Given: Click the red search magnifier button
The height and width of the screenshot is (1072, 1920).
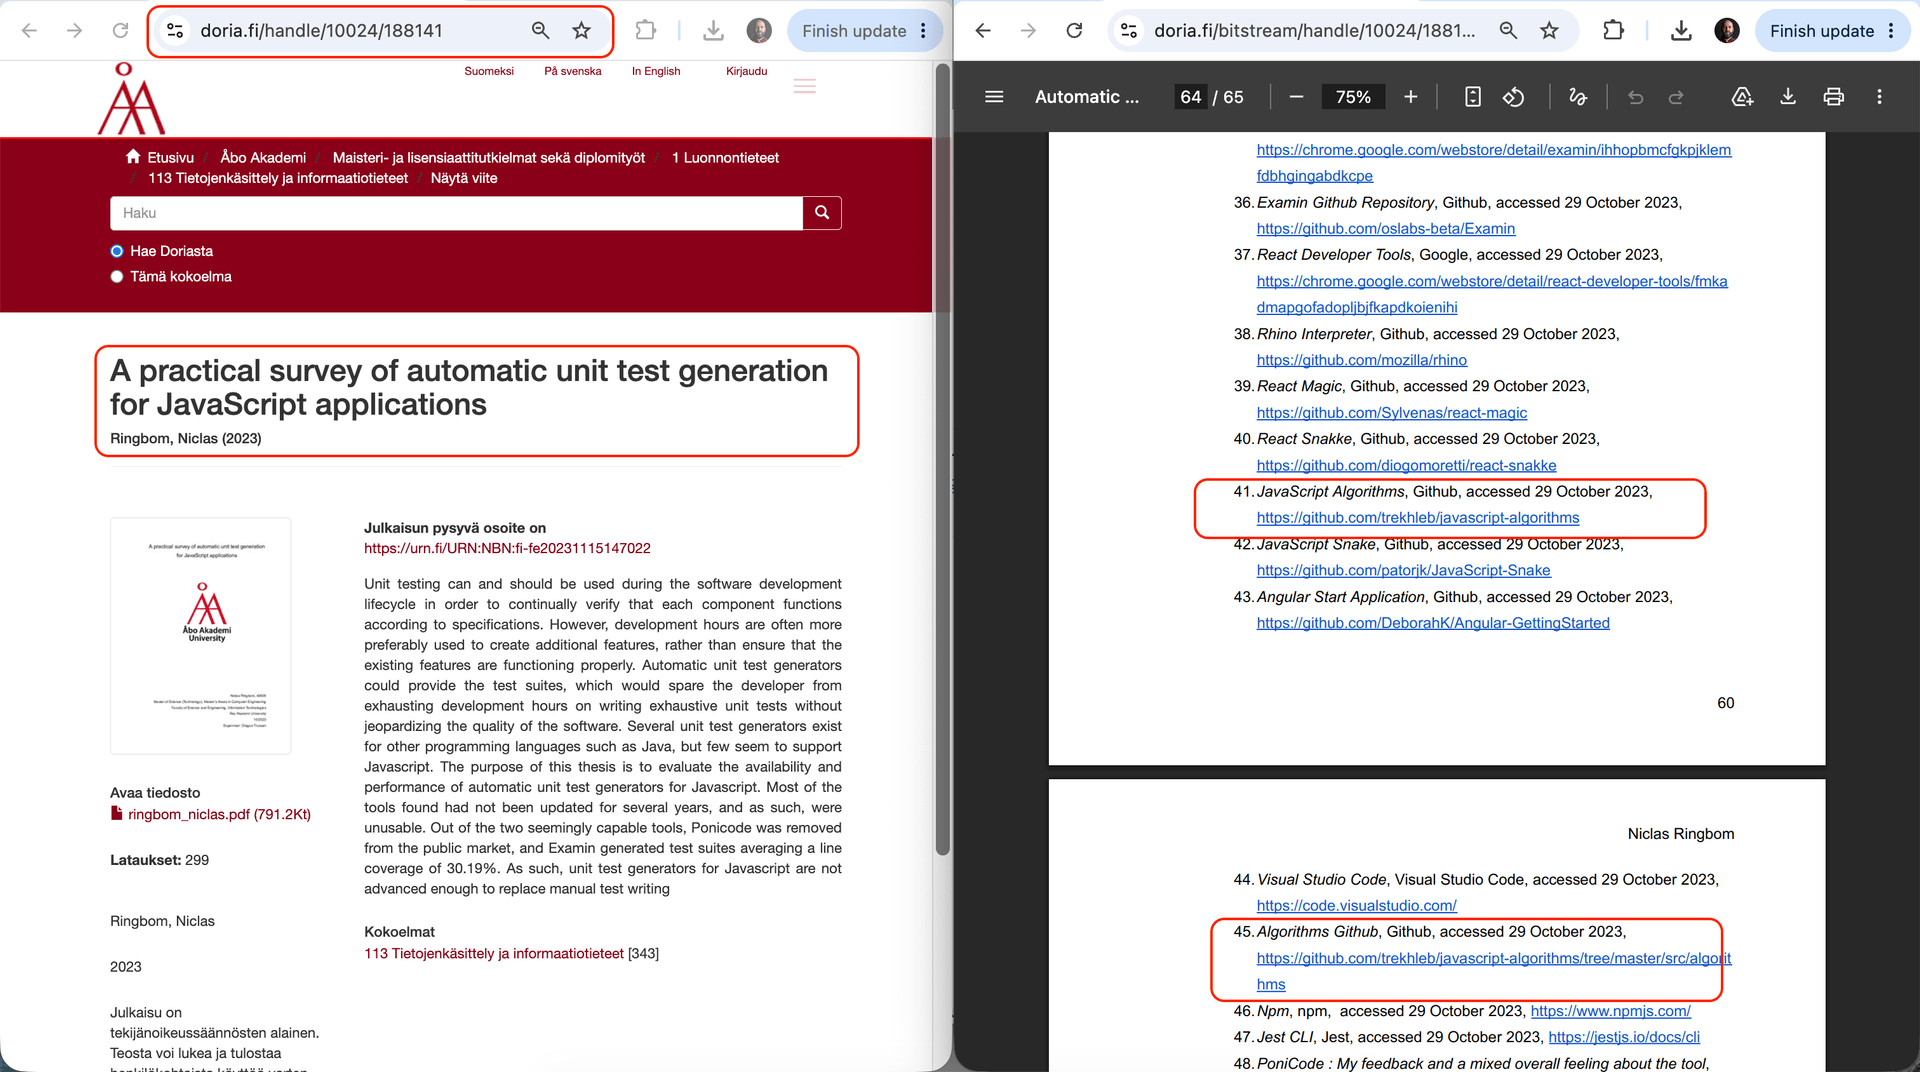Looking at the screenshot, I should [822, 213].
